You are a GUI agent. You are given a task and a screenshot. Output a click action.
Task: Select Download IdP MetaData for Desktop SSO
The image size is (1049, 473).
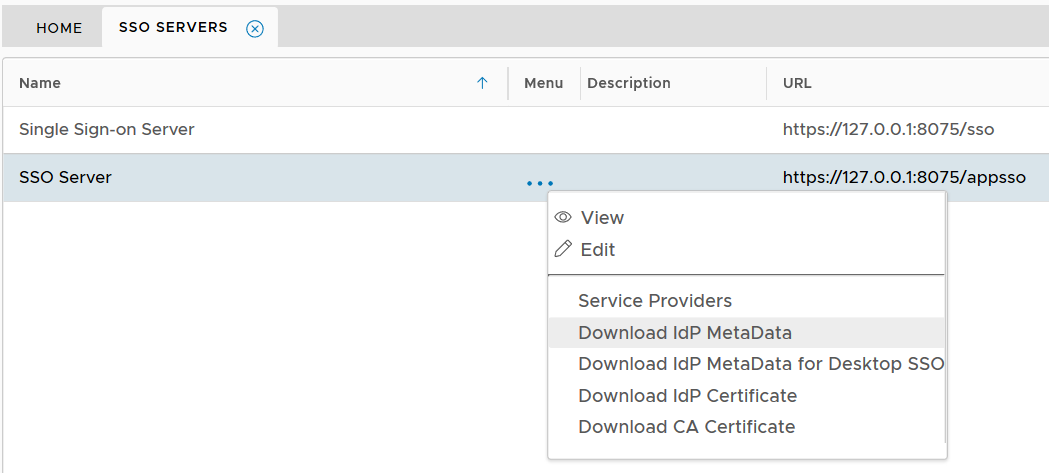[760, 364]
